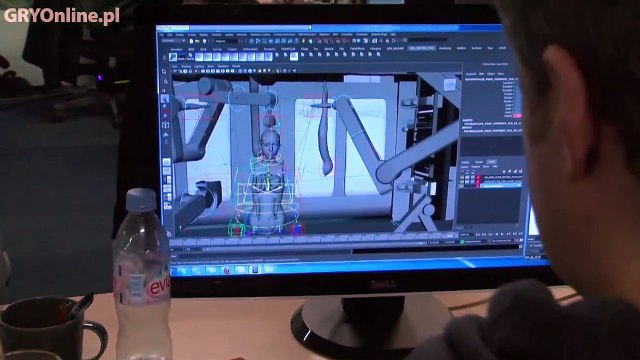Open the viewport Lighting panel menu
The height and width of the screenshot is (360, 640).
tap(199, 67)
